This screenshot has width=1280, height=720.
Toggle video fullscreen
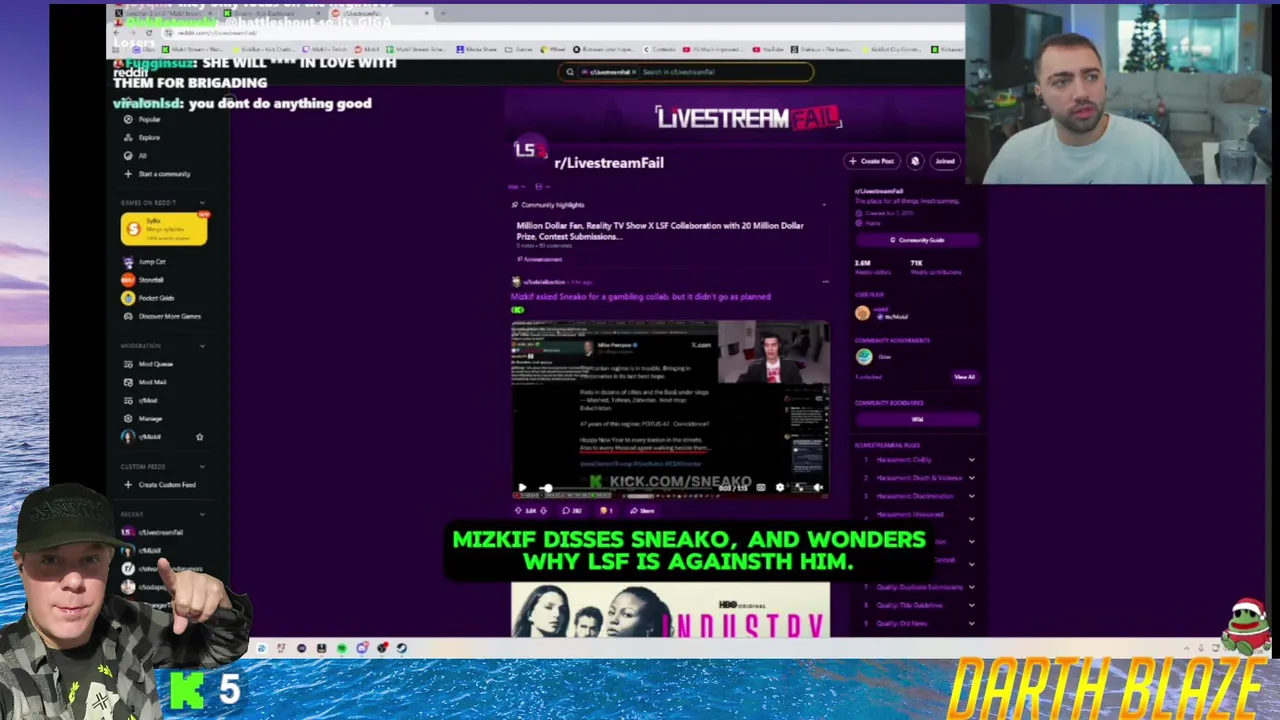tap(800, 488)
